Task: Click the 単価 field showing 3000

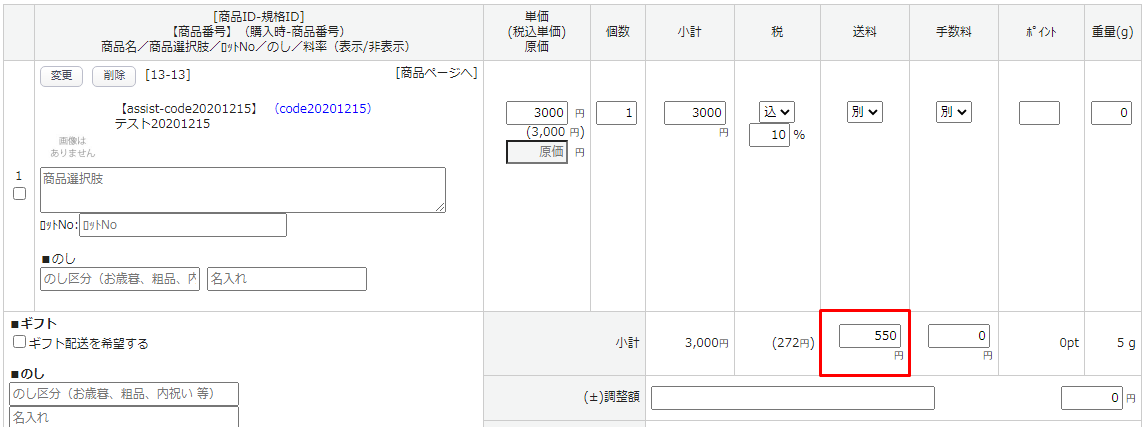Action: pos(537,113)
